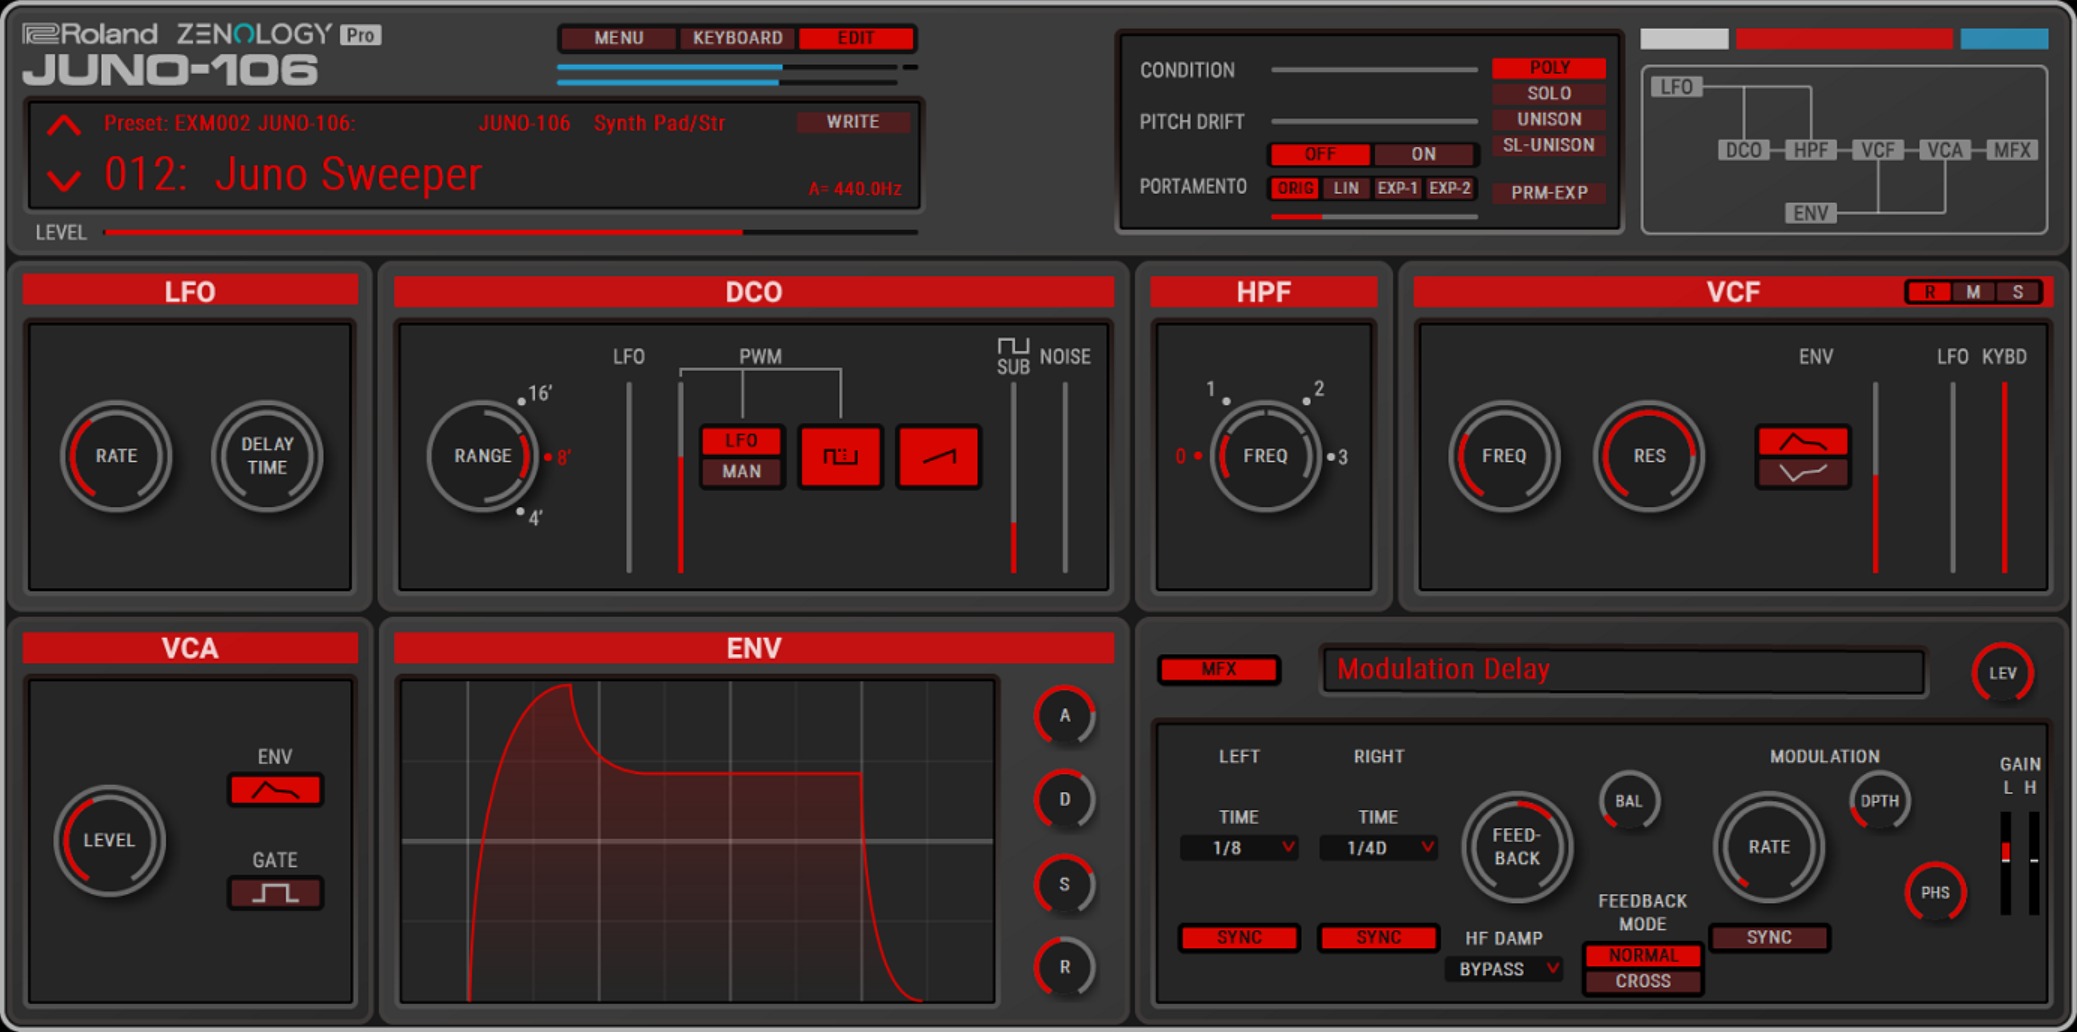The image size is (2077, 1032).
Task: Open the KEYBOARD tab
Action: (x=738, y=38)
